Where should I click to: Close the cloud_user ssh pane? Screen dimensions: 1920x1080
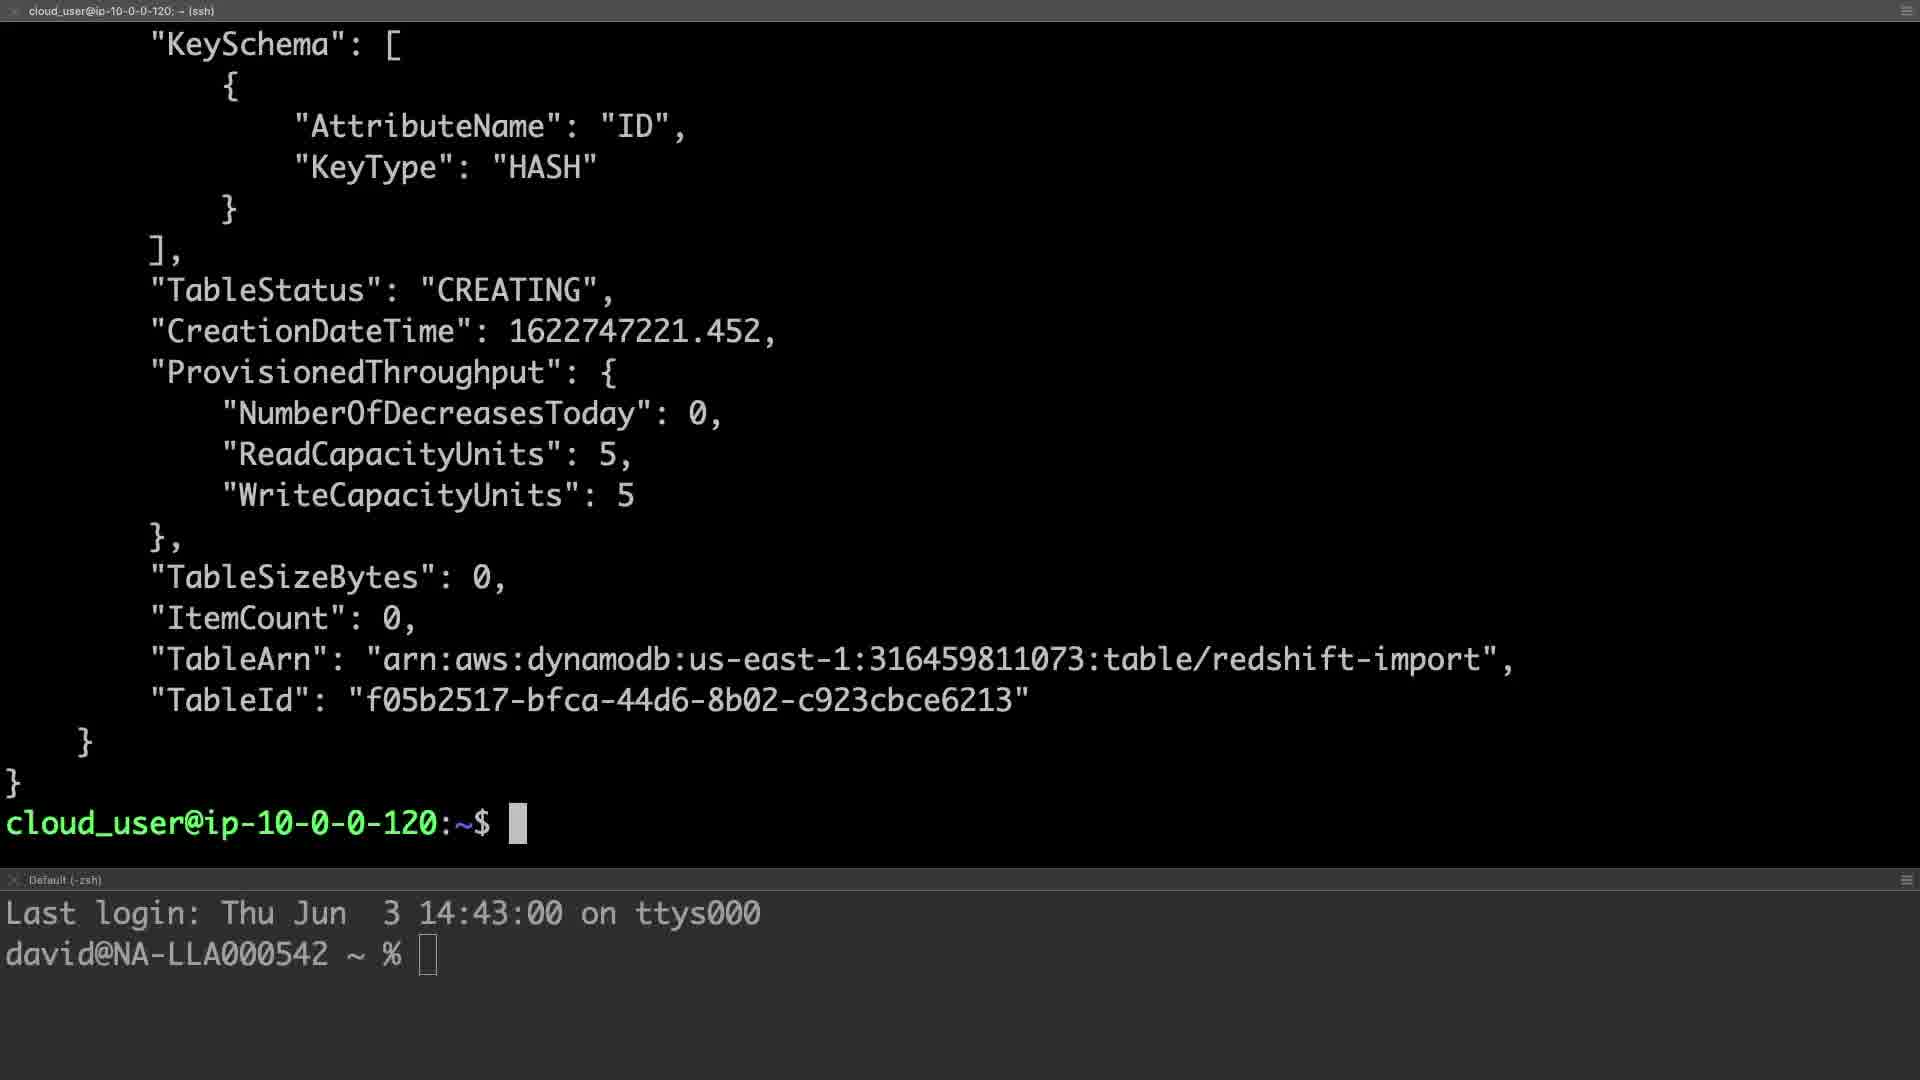coord(14,11)
